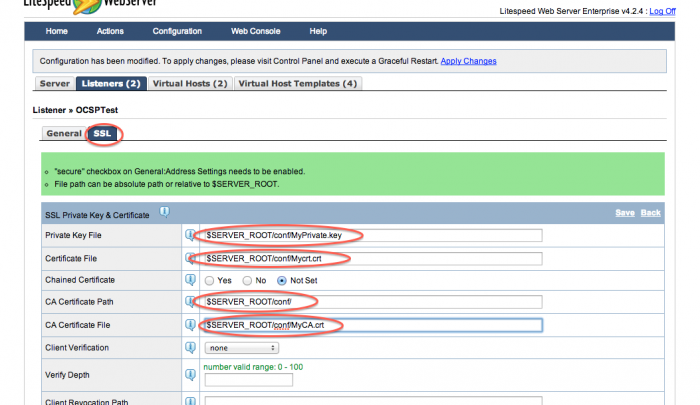
Task: Open the SSL sub-tab
Action: (102, 134)
